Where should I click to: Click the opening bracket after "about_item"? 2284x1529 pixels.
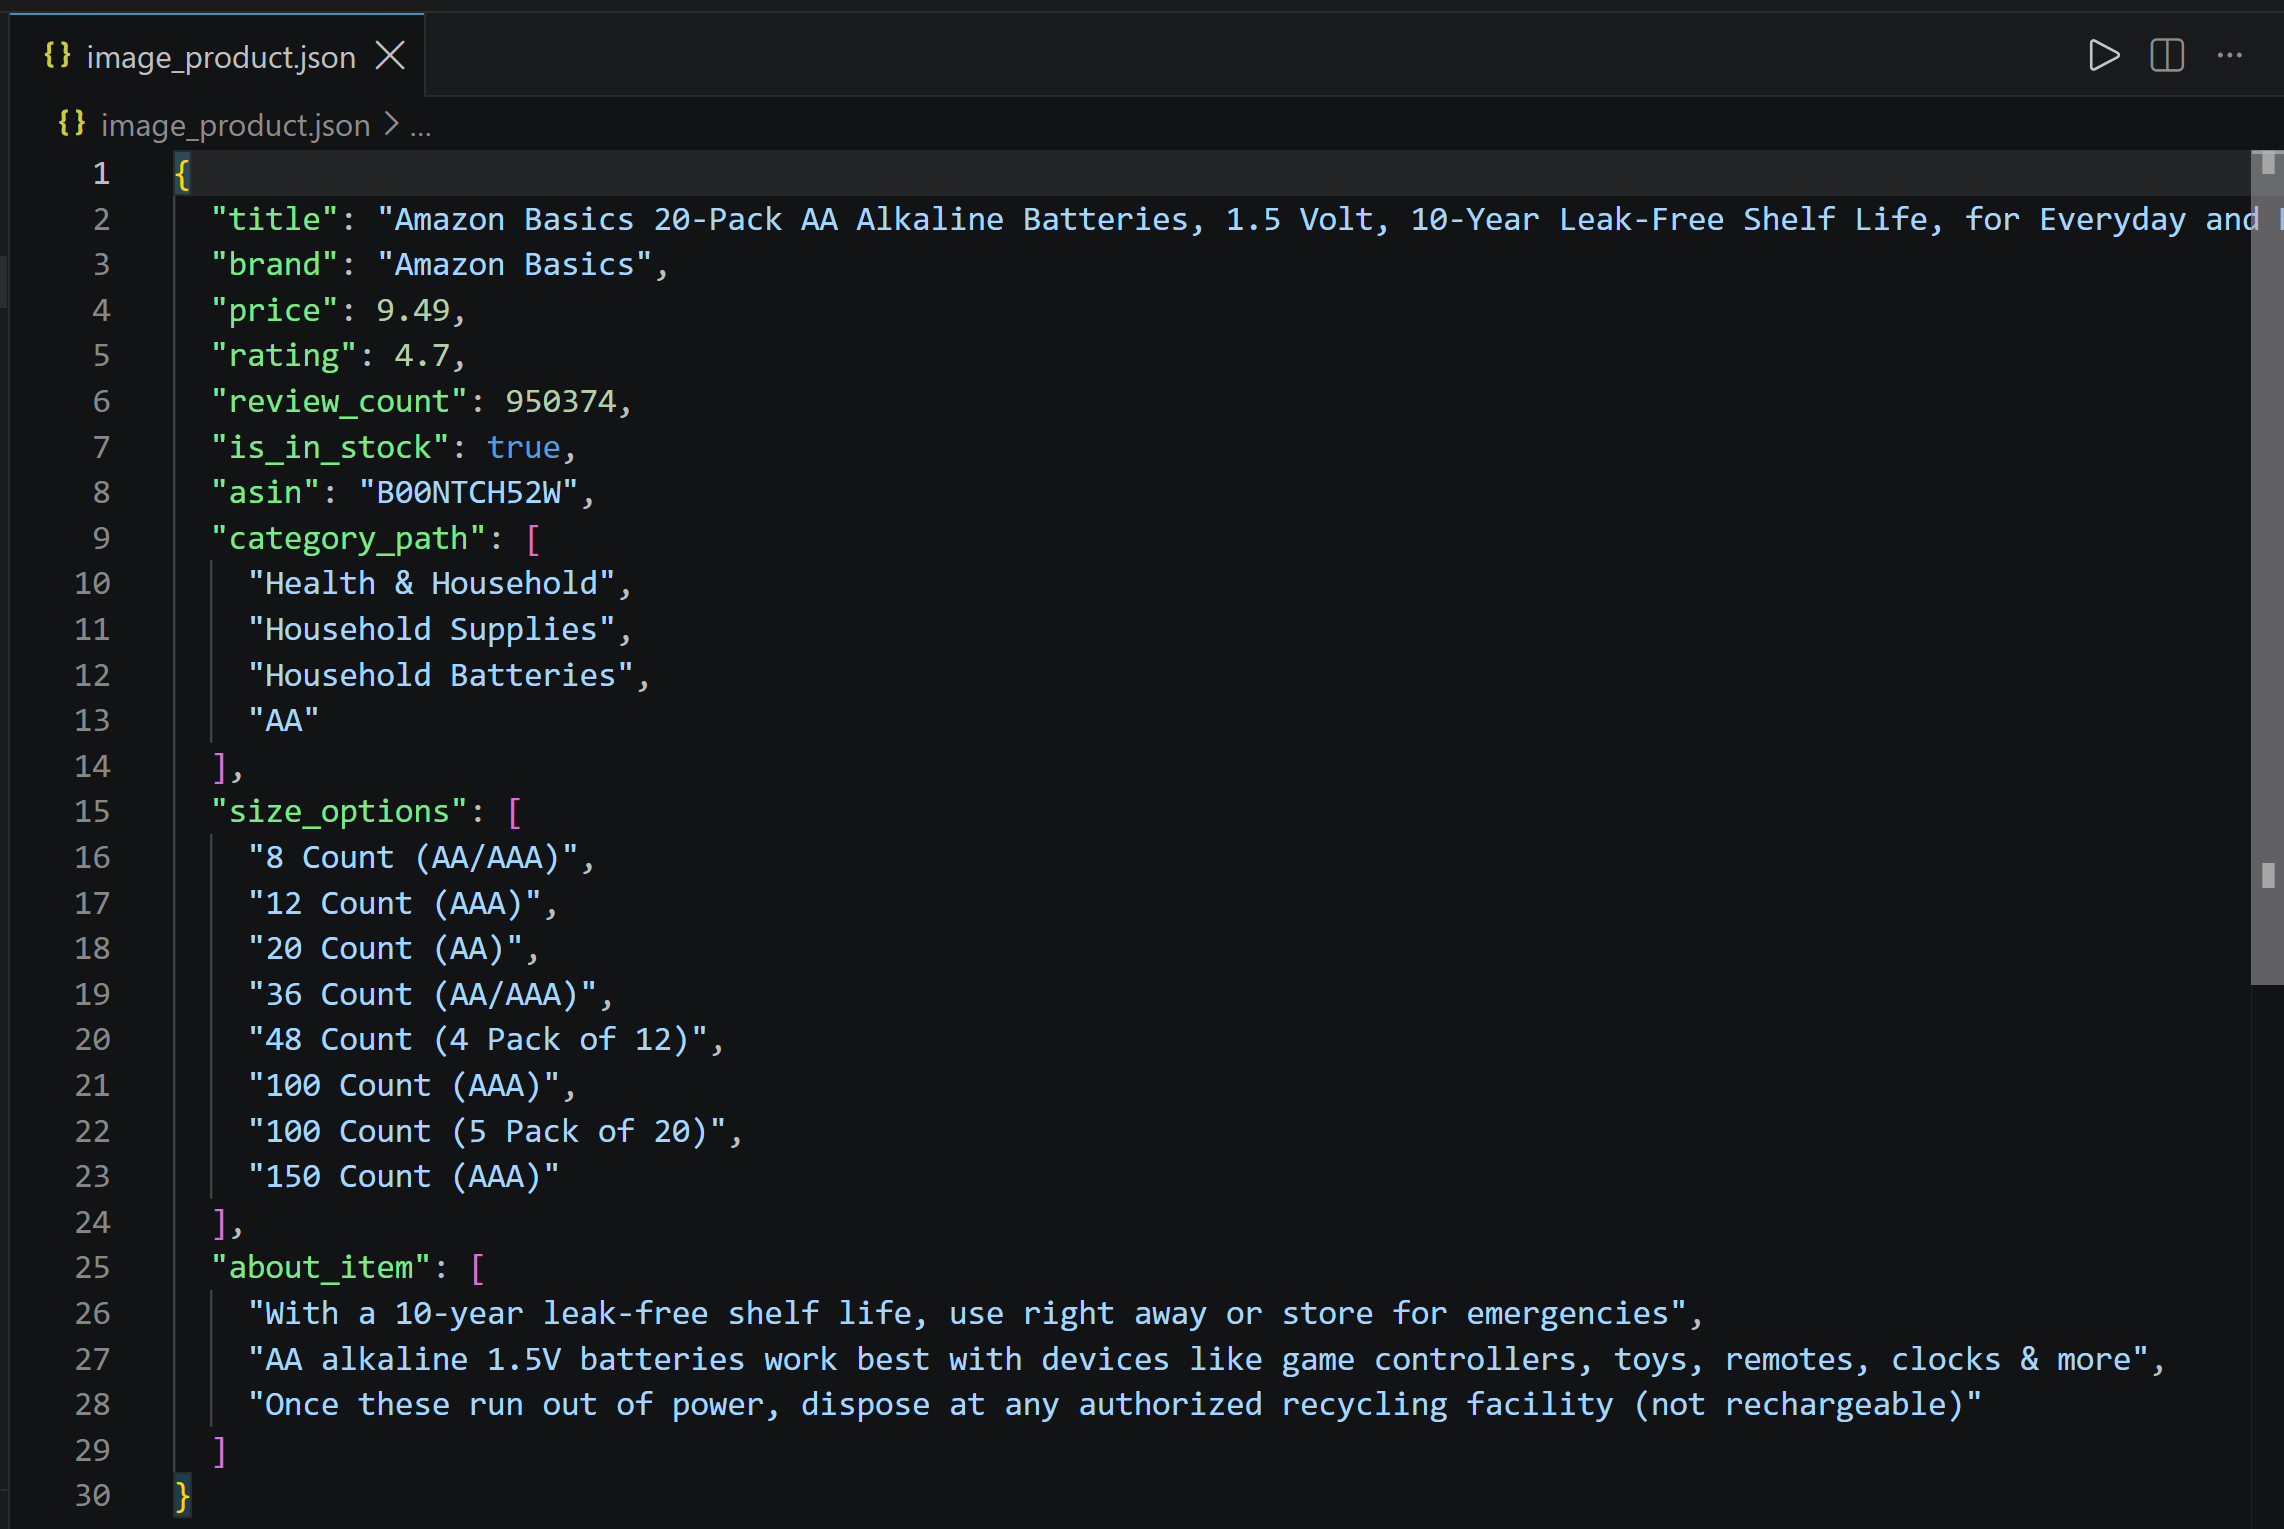coord(477,1268)
